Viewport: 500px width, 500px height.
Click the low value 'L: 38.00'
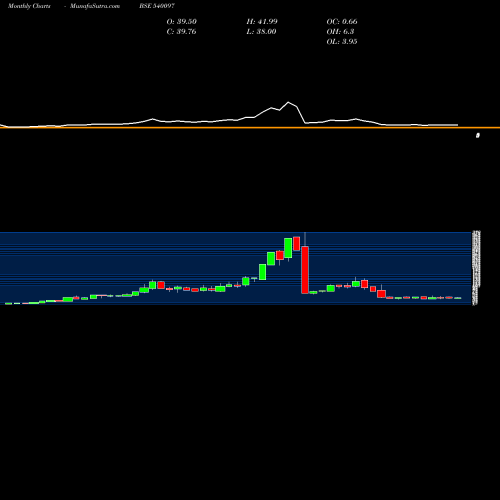tap(261, 32)
